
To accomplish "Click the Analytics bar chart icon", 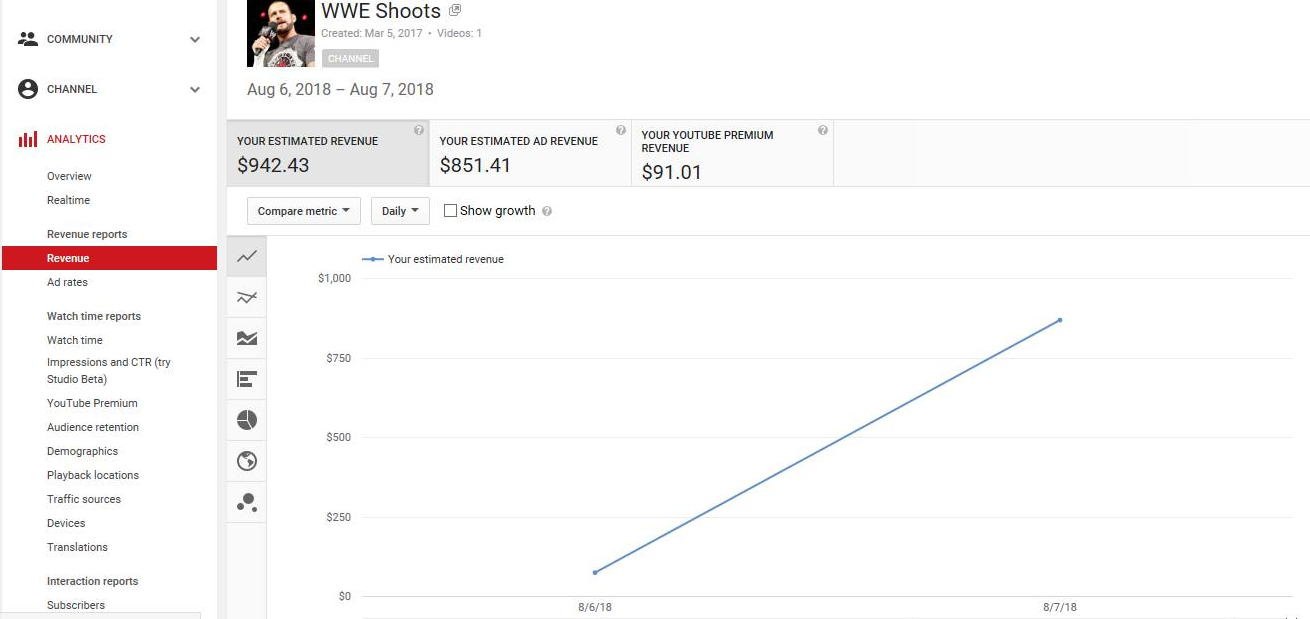I will pos(28,139).
